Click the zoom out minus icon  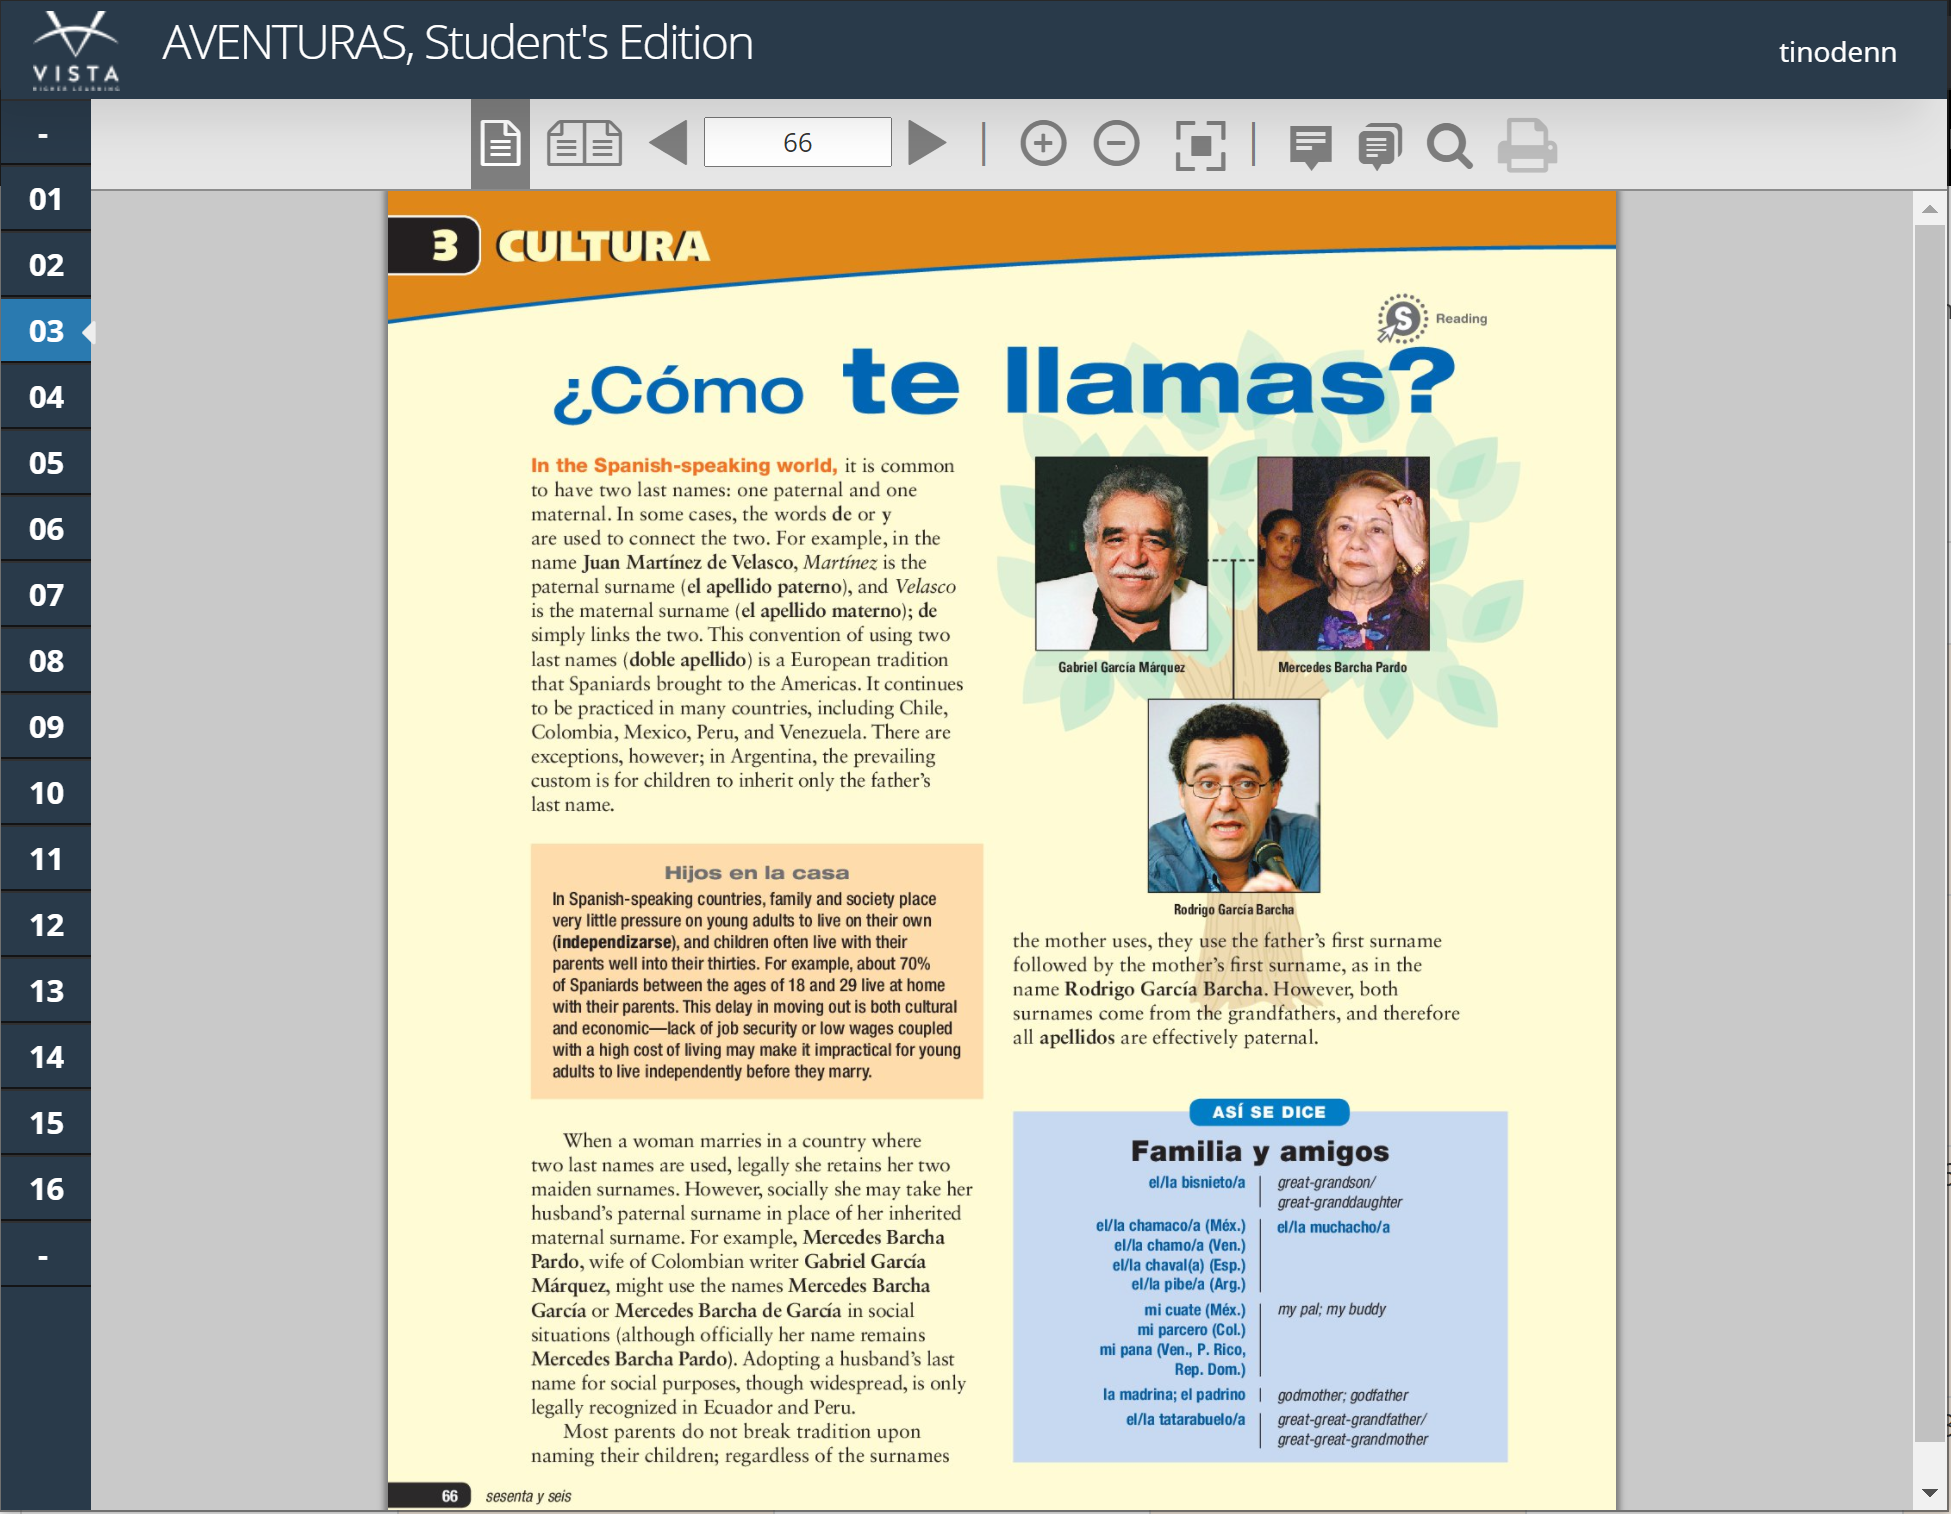click(1116, 144)
